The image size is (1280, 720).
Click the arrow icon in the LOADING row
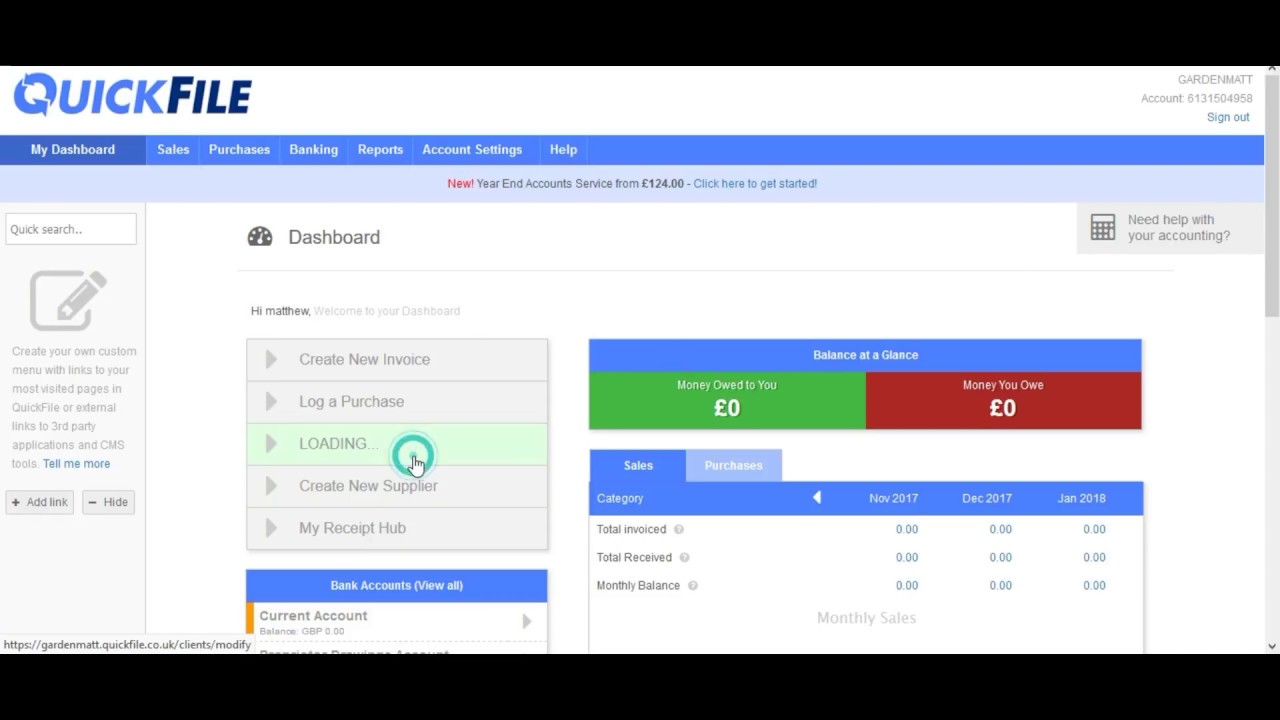[x=271, y=444]
